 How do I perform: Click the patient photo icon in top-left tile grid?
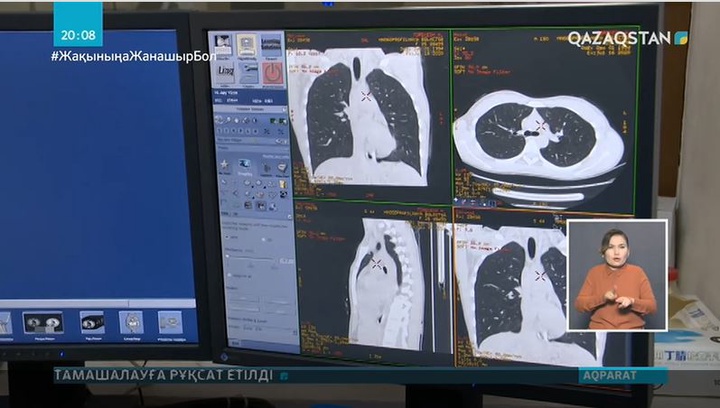(x=223, y=45)
